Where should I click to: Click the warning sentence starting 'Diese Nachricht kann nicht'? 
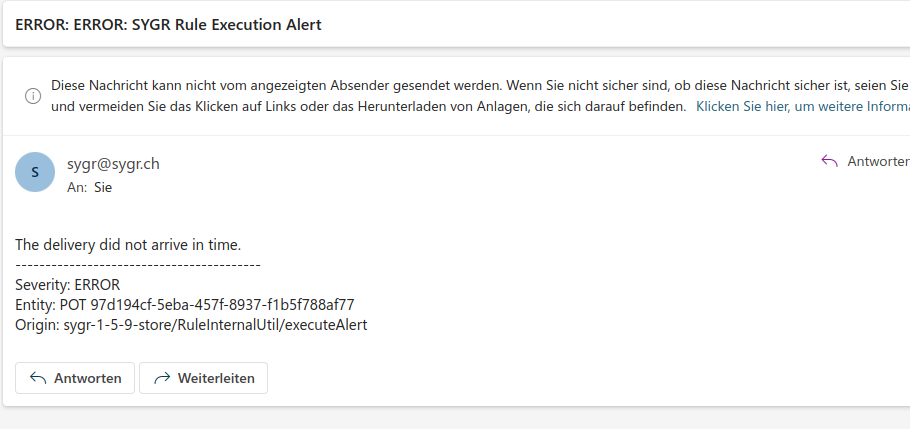[481, 86]
